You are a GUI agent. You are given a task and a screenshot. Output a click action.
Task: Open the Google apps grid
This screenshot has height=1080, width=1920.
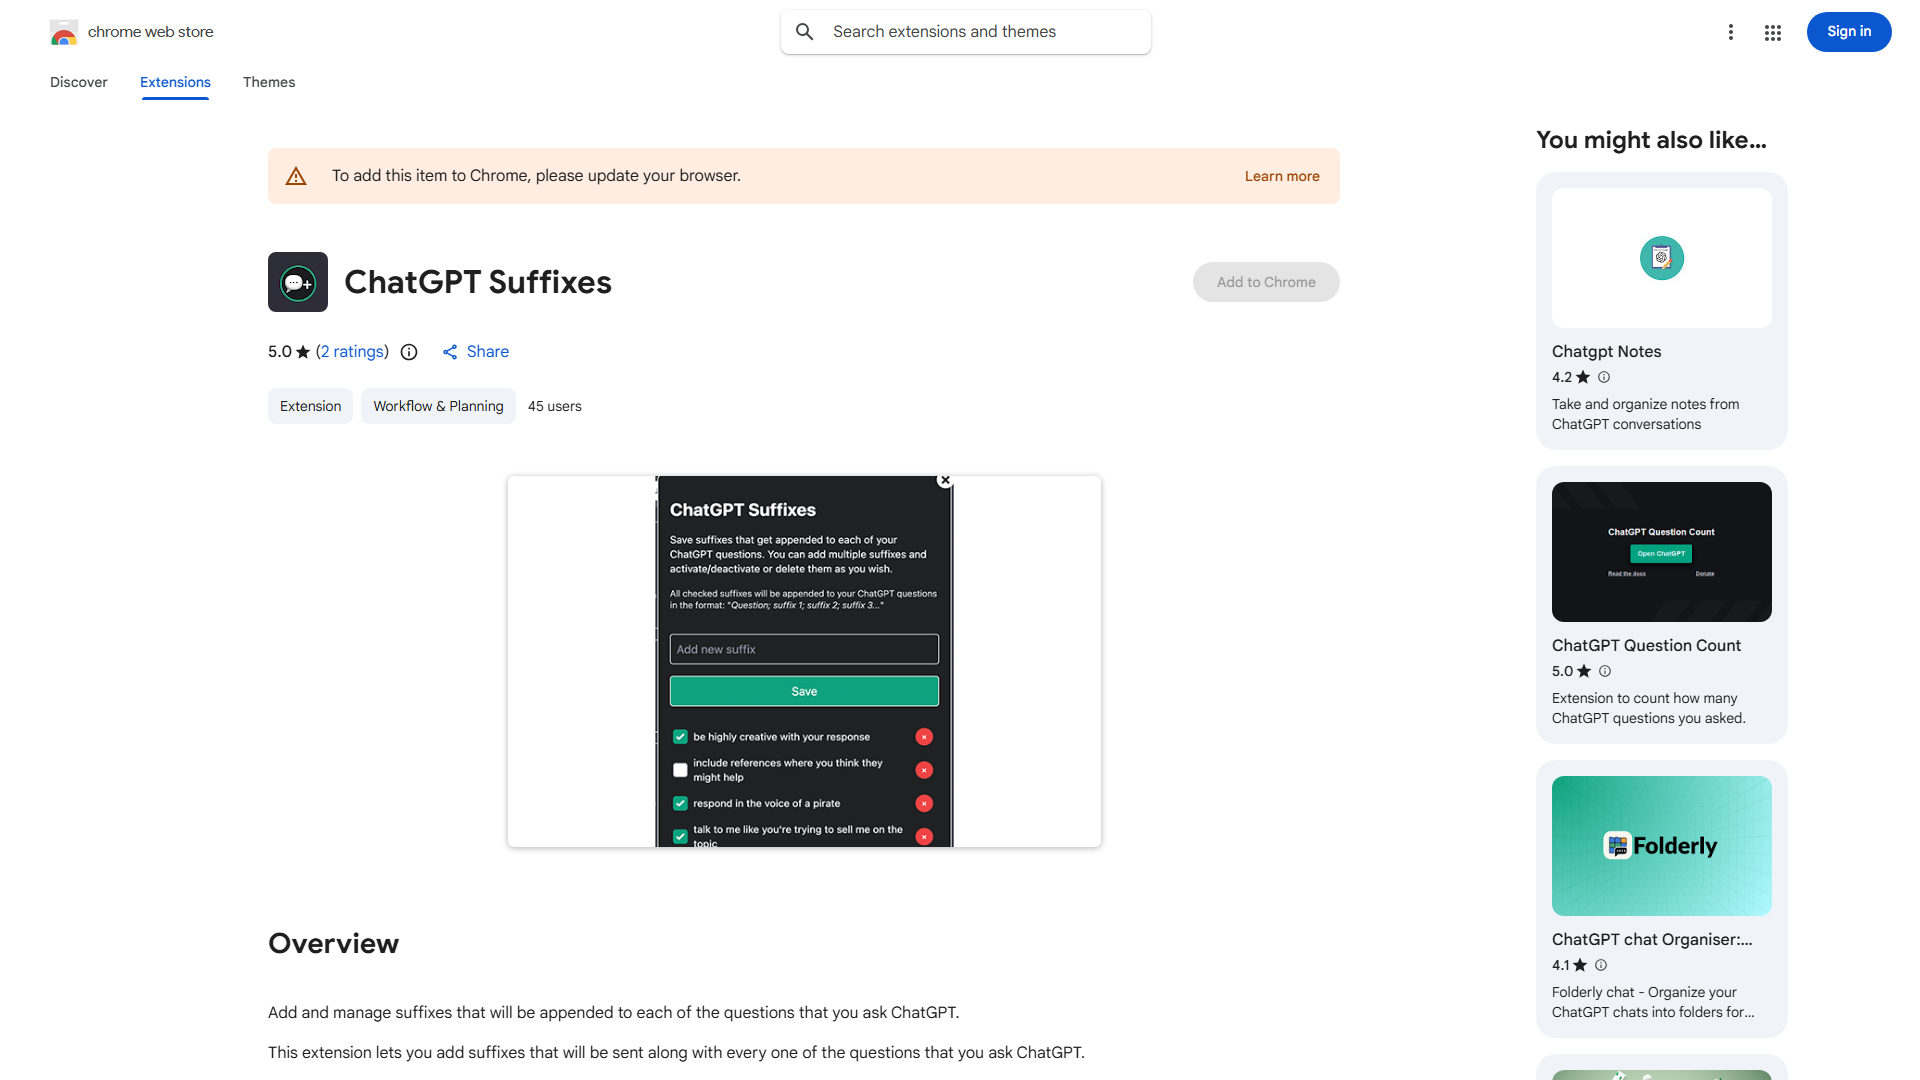(x=1773, y=32)
